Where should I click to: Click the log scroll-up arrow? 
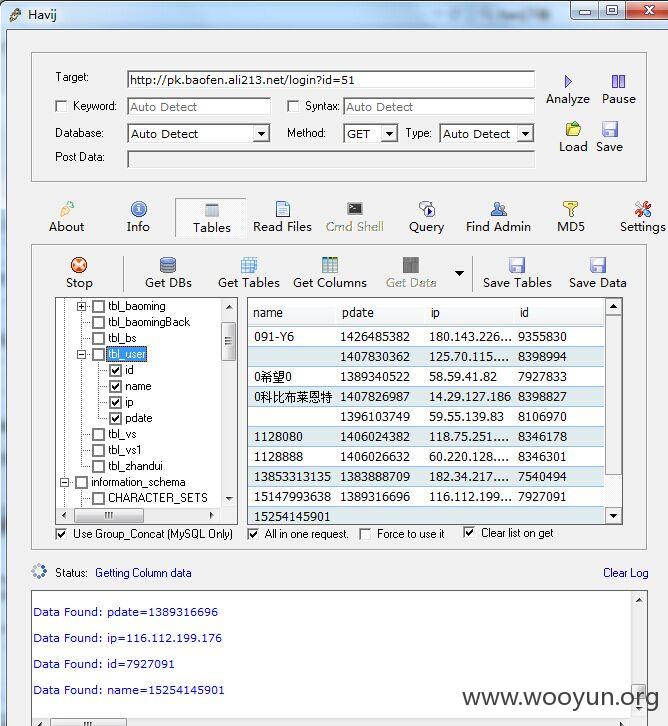click(639, 600)
